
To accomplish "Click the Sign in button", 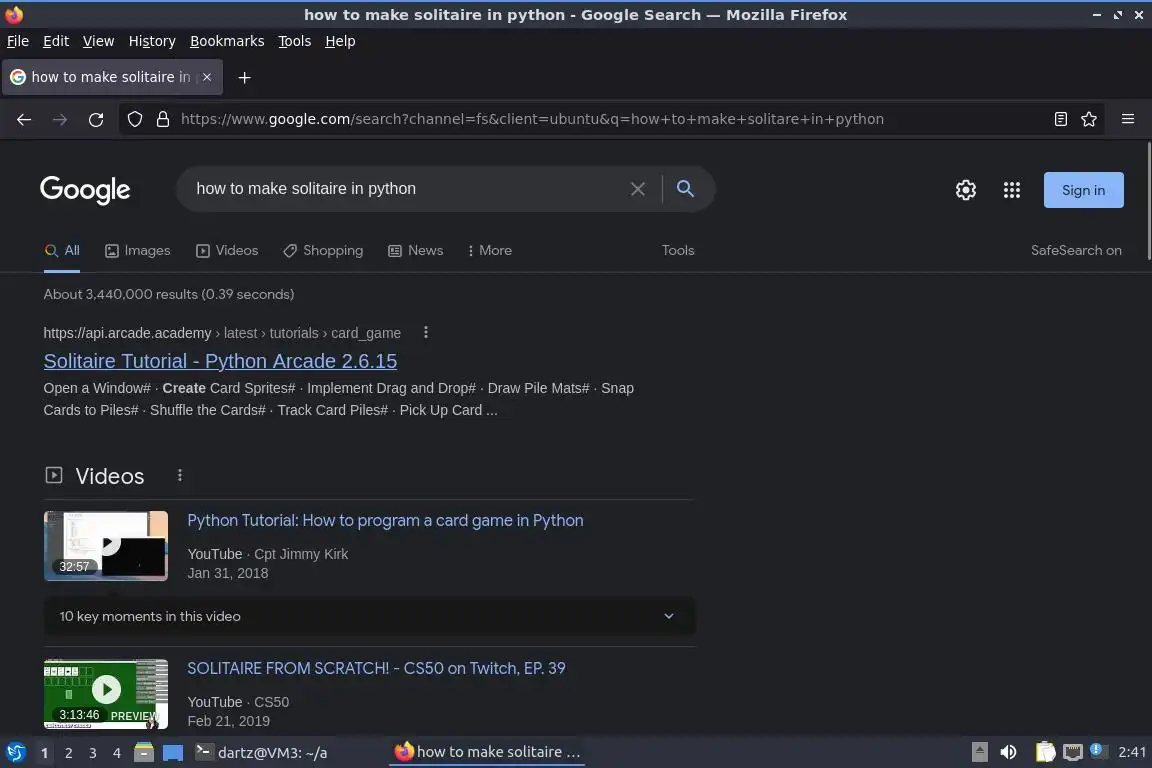I will [x=1083, y=190].
